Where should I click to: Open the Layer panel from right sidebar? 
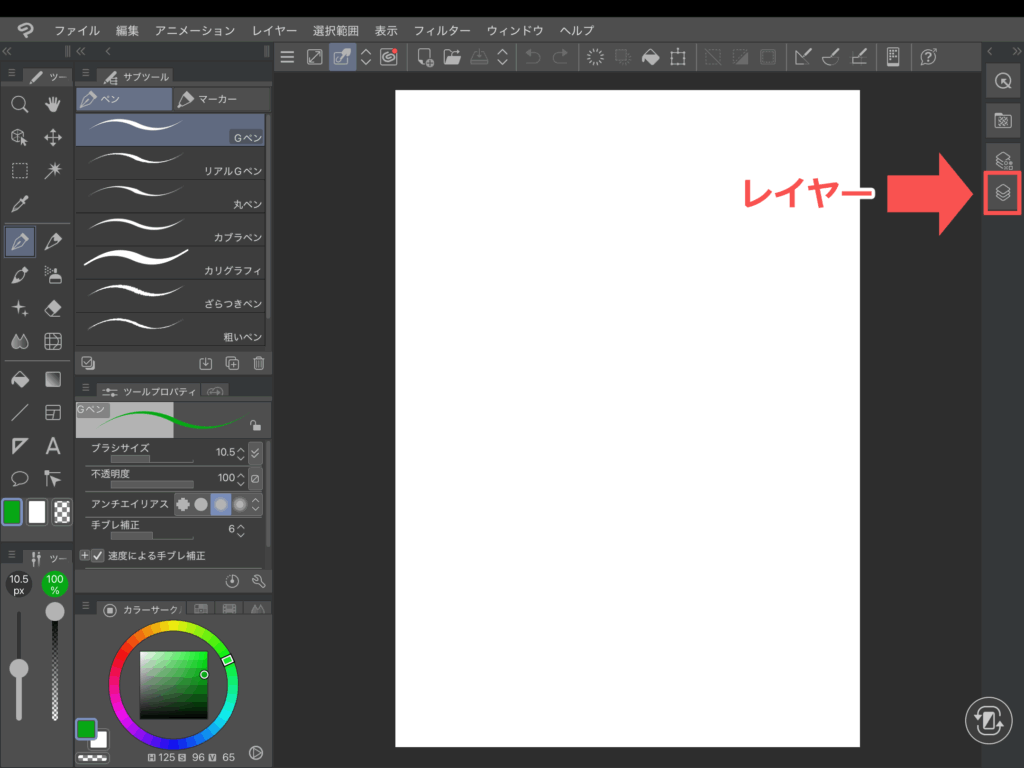click(1002, 193)
